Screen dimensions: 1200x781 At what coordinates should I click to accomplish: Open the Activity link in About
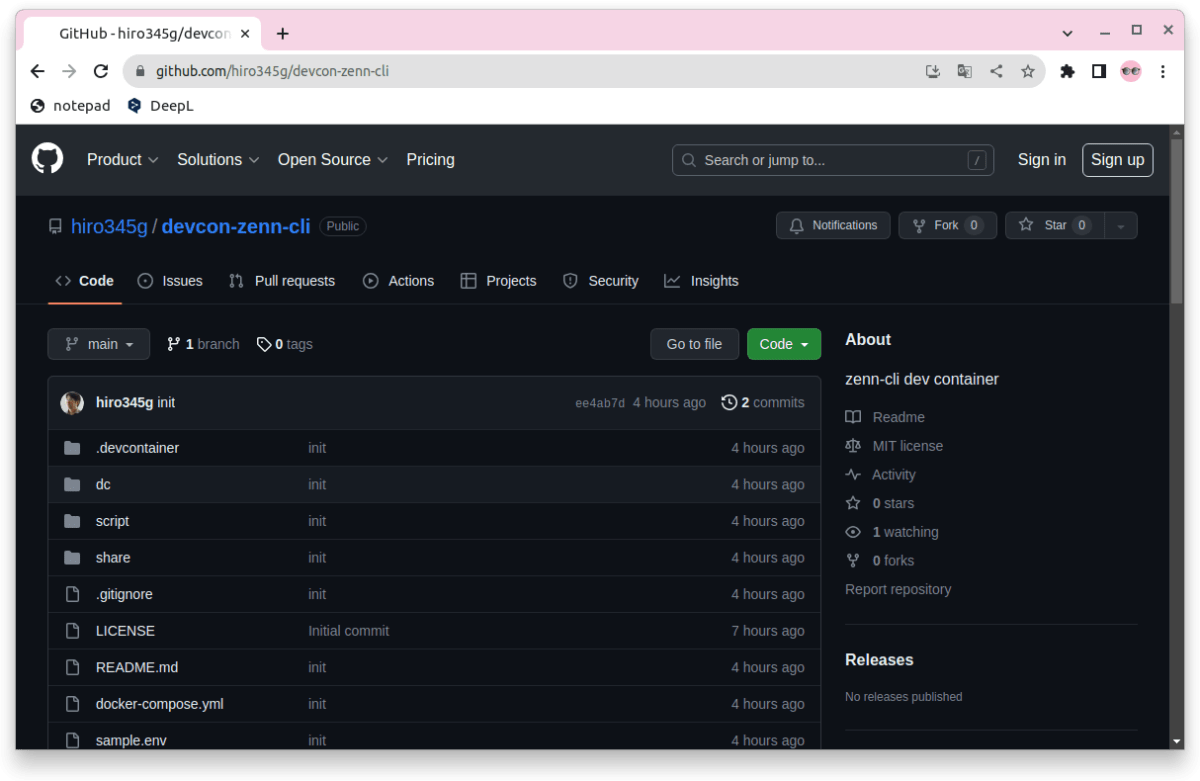(880, 475)
